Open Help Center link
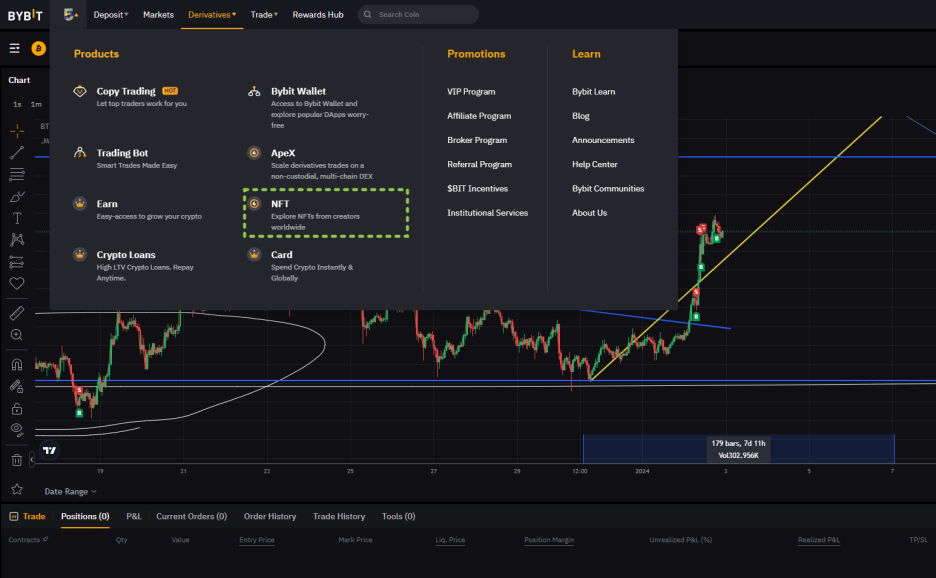Viewport: 936px width, 578px height. [595, 164]
